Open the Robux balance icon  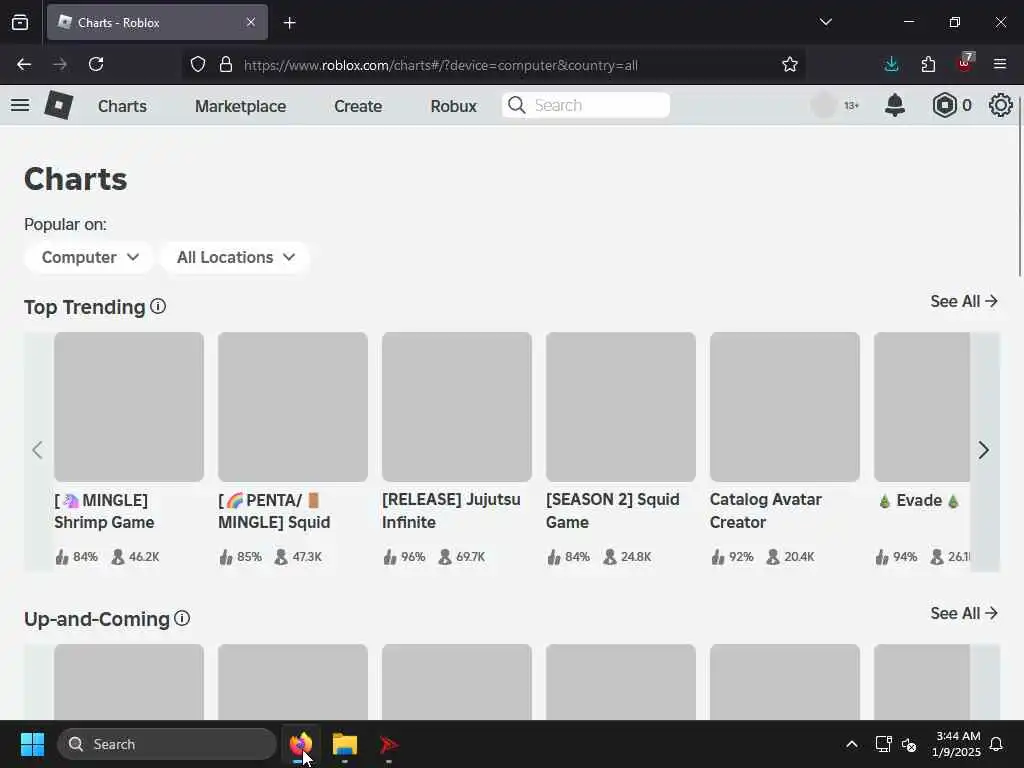coord(944,105)
